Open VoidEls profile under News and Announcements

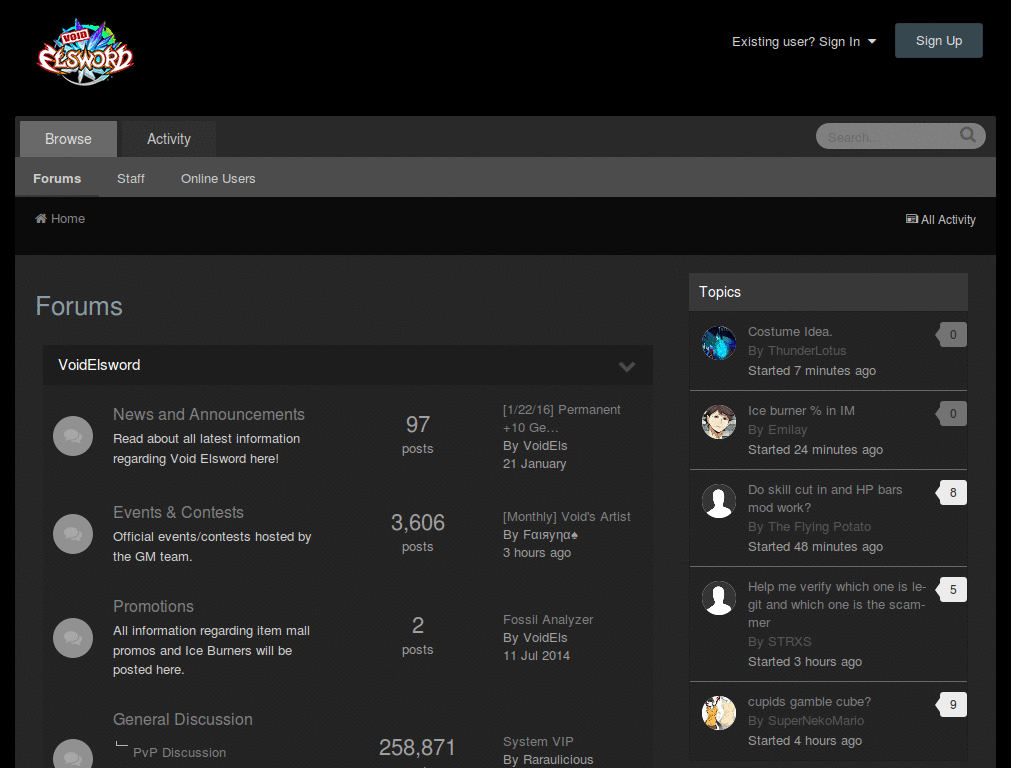[x=543, y=445]
